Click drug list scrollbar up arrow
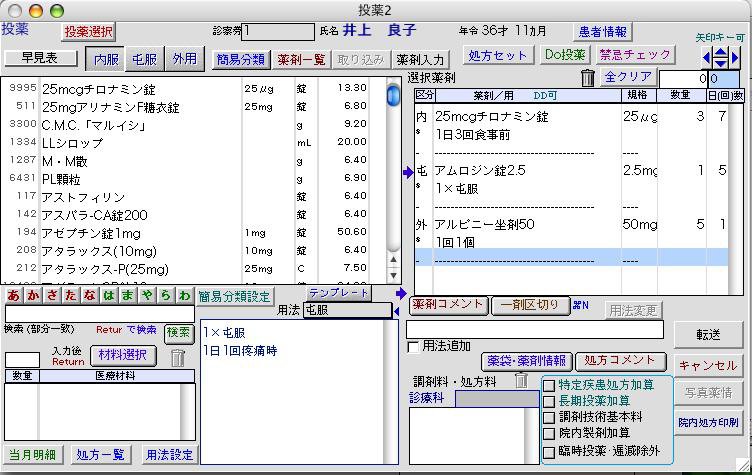Viewport: 752px width, 475px height. point(393,260)
